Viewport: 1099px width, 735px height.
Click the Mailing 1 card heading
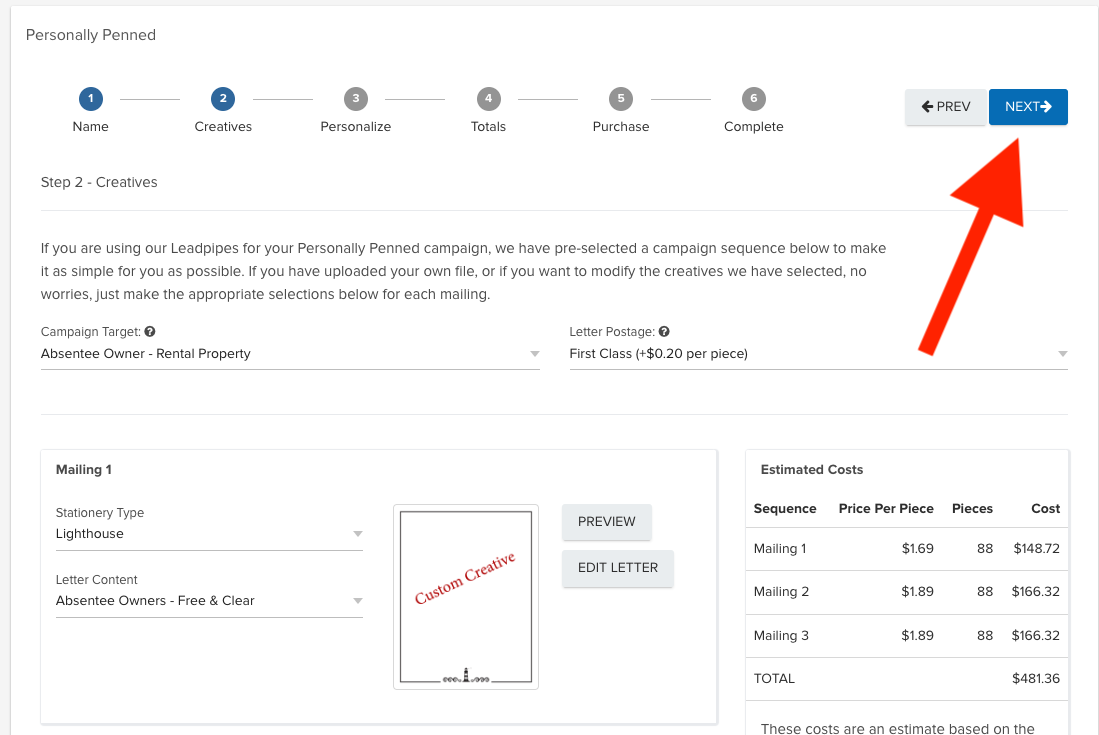point(83,470)
